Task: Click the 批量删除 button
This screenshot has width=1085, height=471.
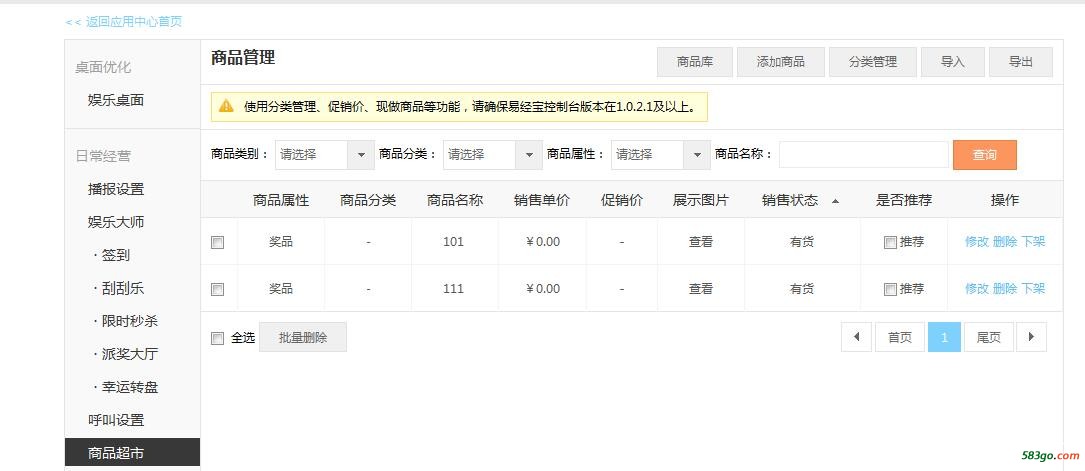Action: (303, 338)
